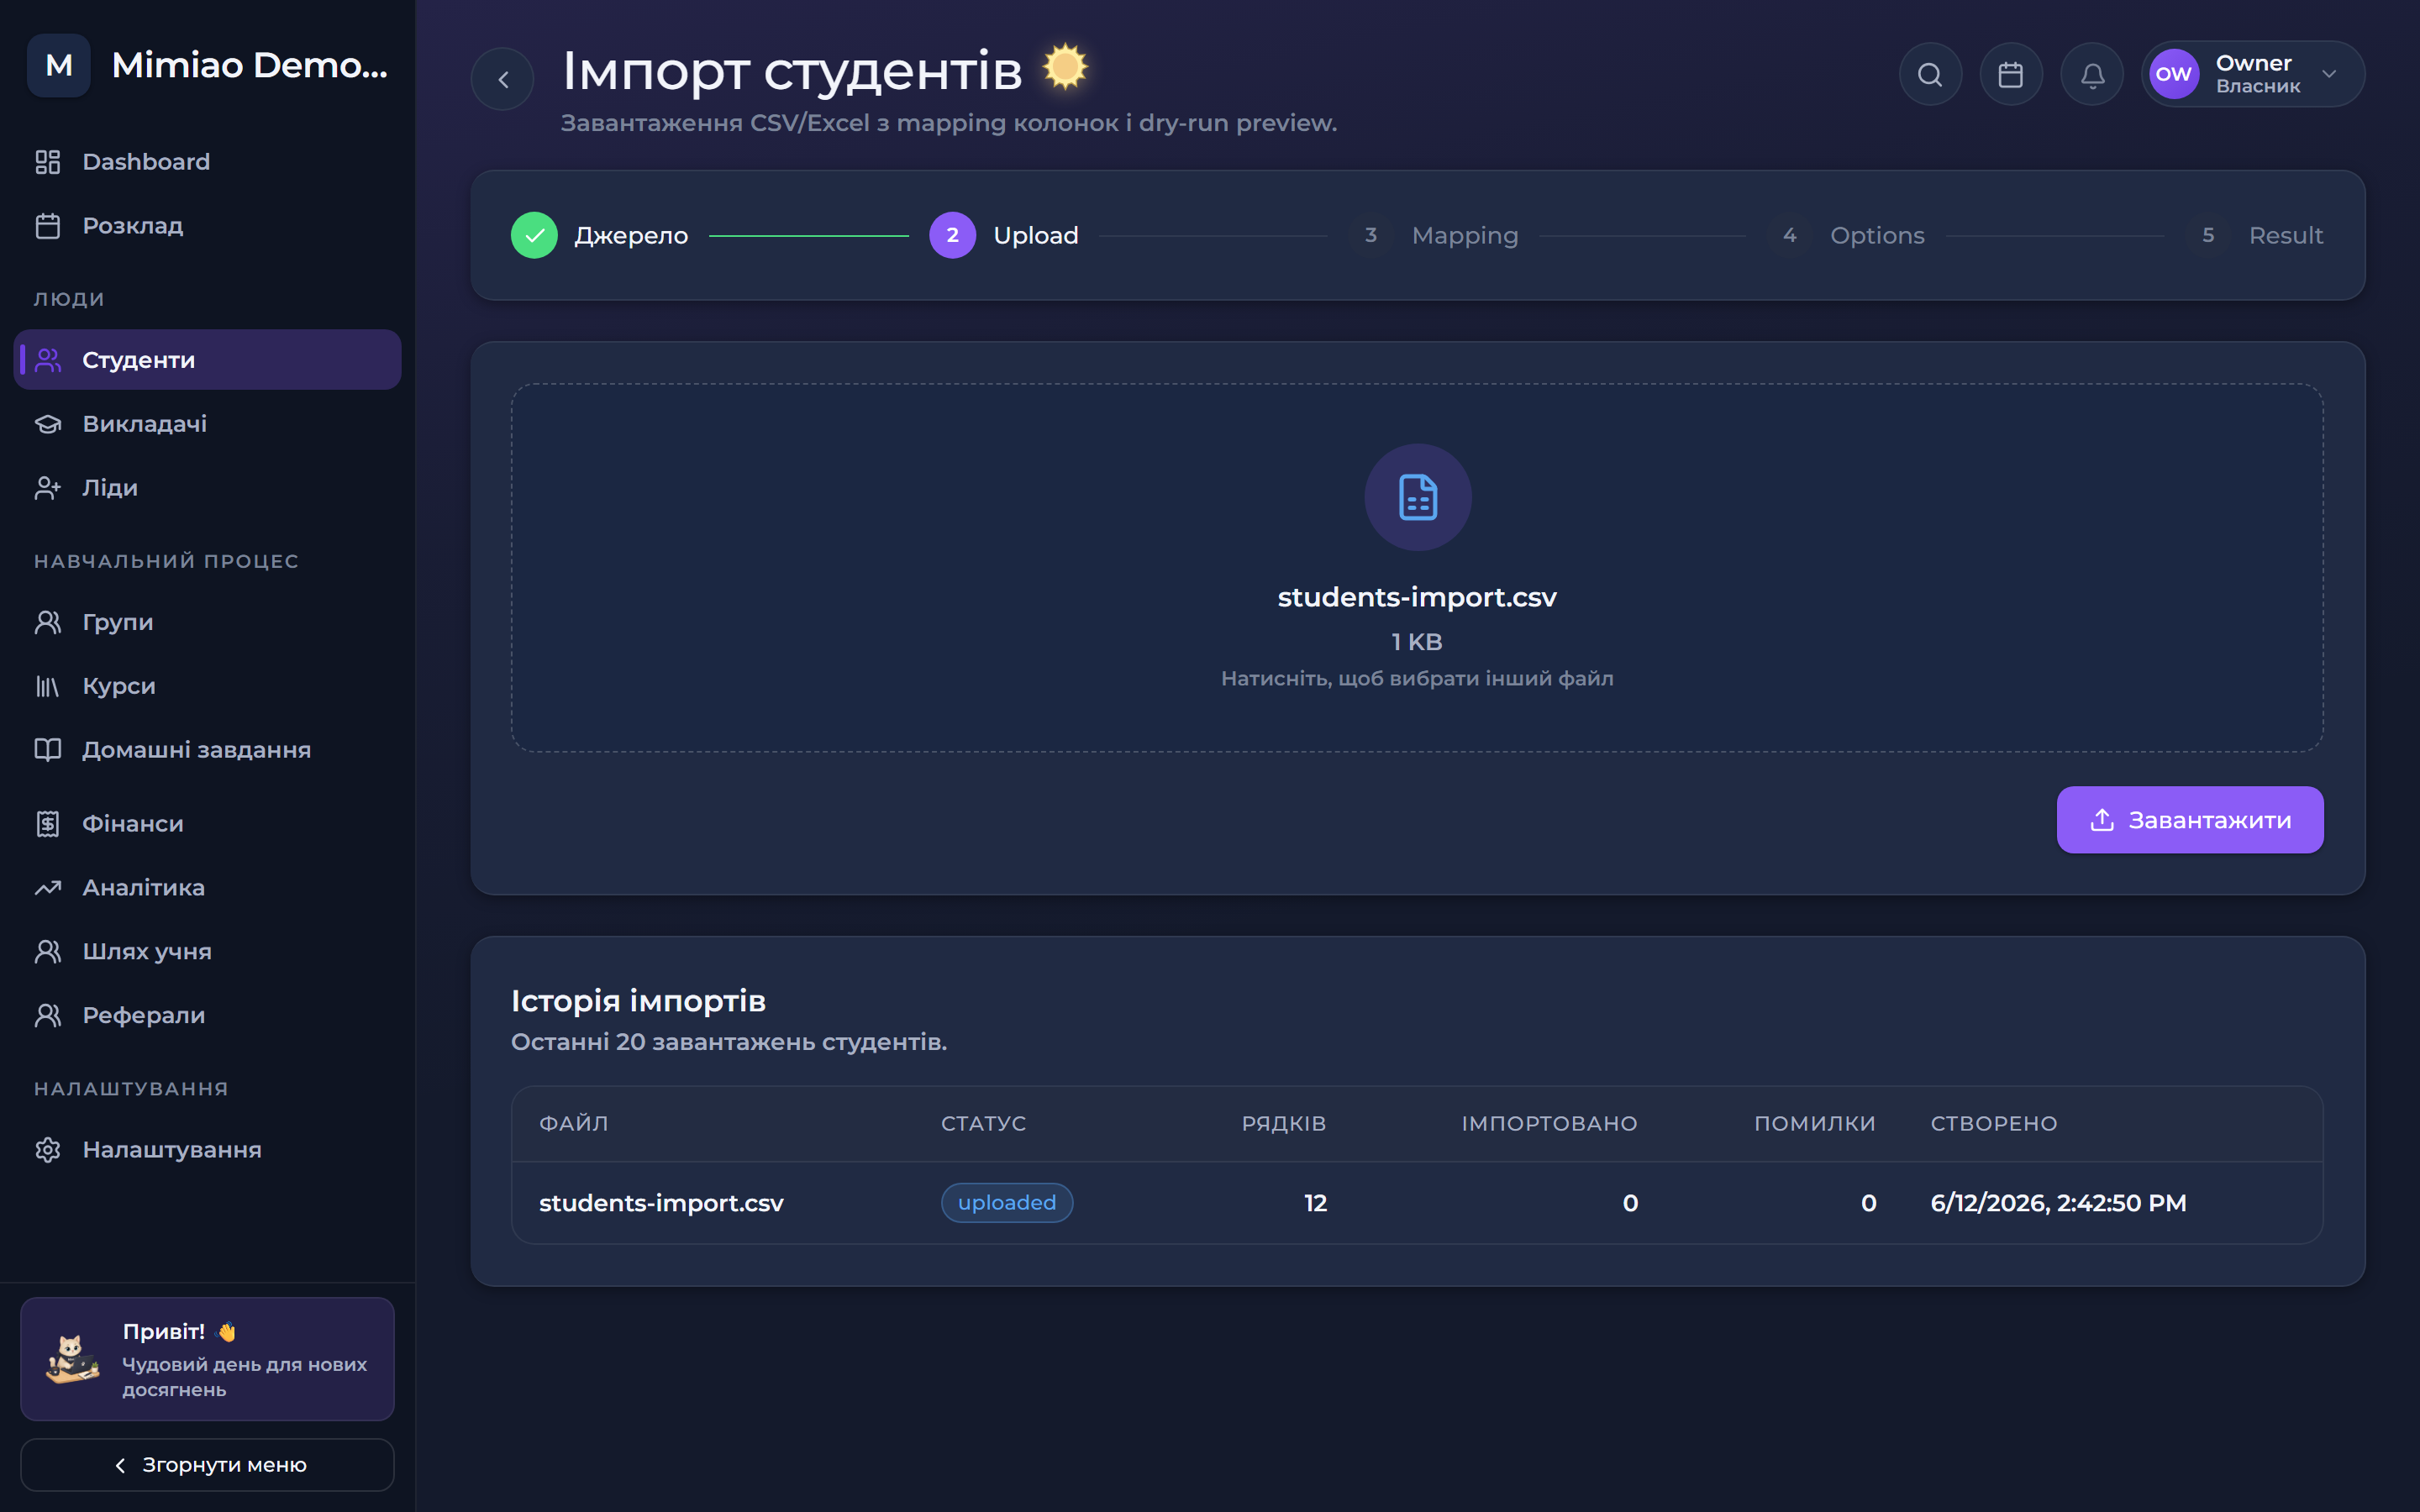
Task: Click the ПОМИЛКИ column header
Action: [1815, 1124]
